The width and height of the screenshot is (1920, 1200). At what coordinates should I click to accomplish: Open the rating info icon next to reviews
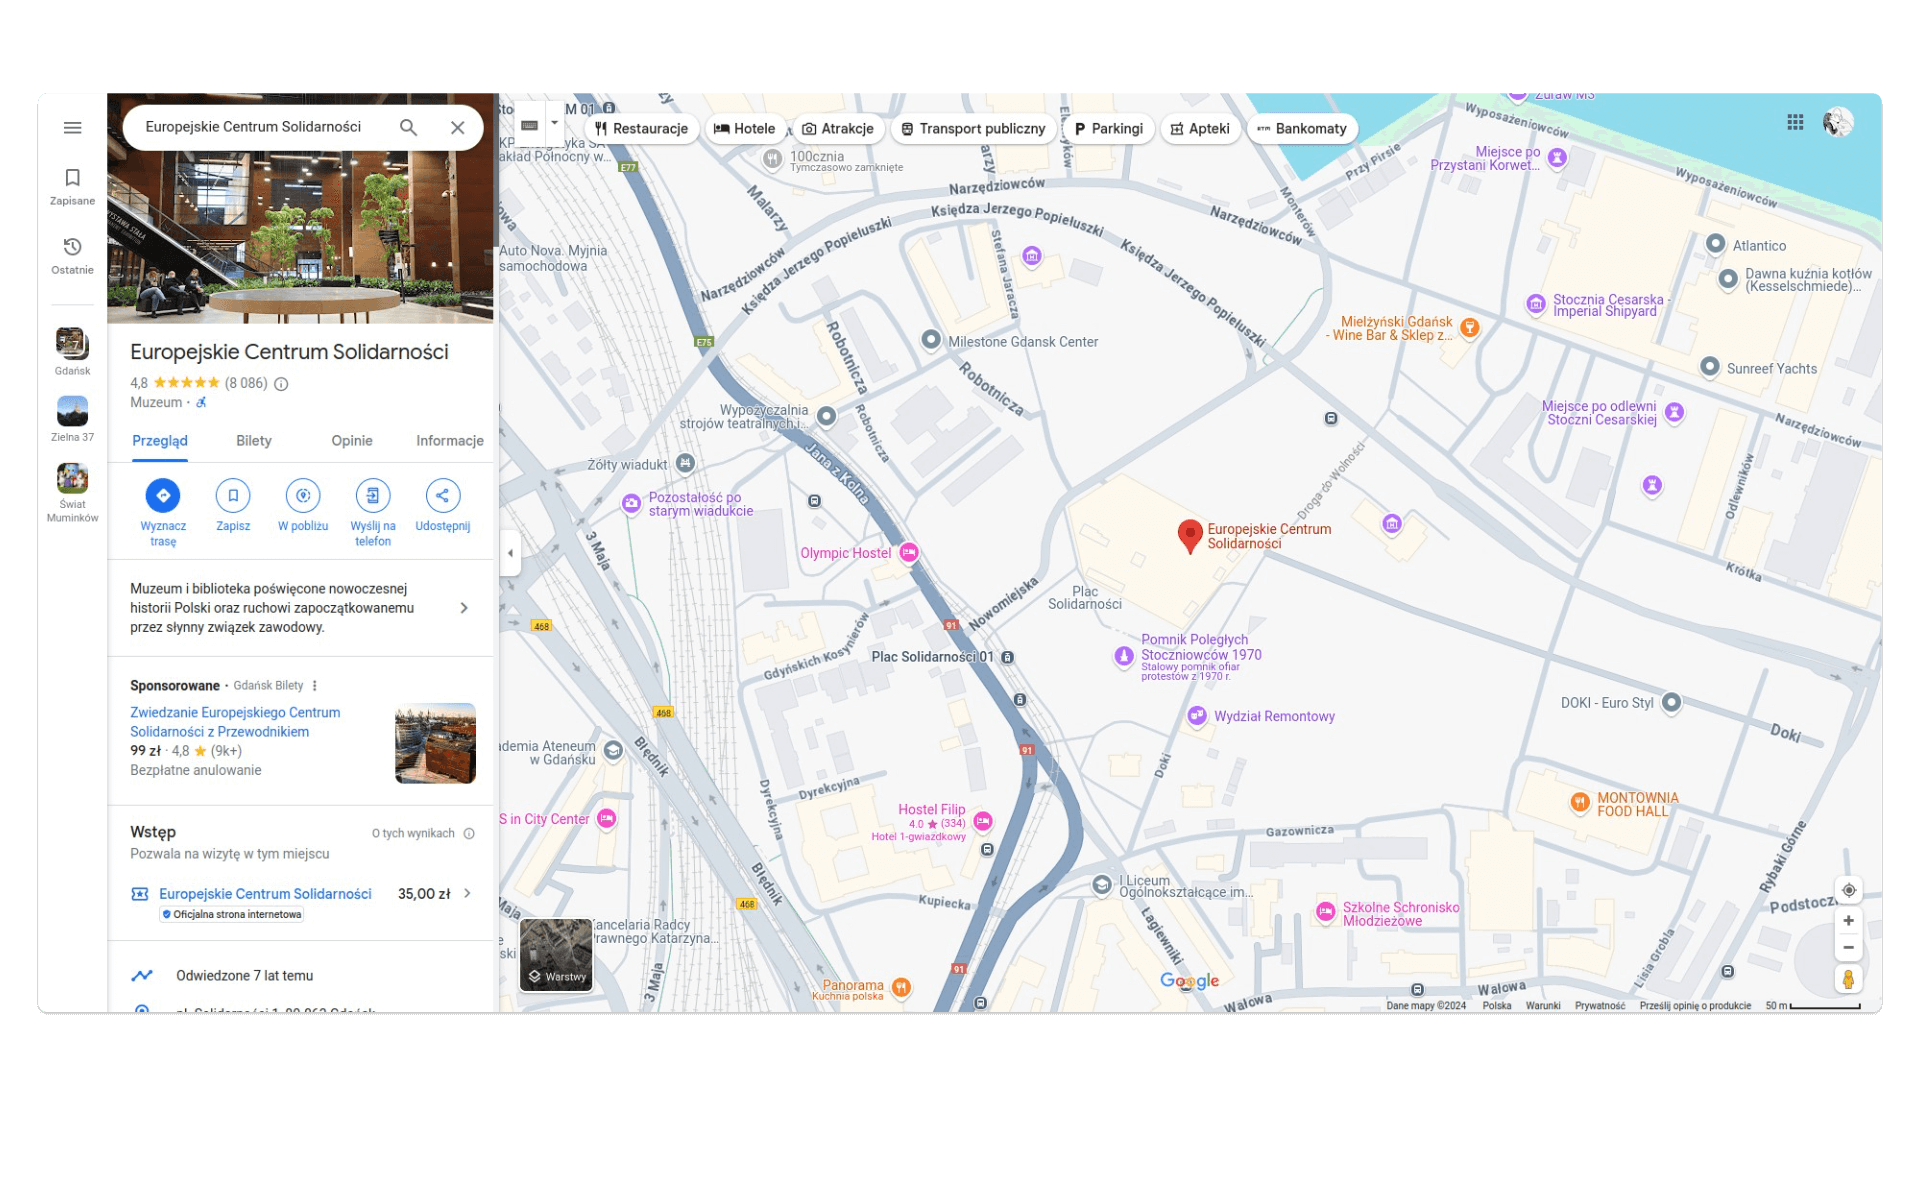(281, 384)
